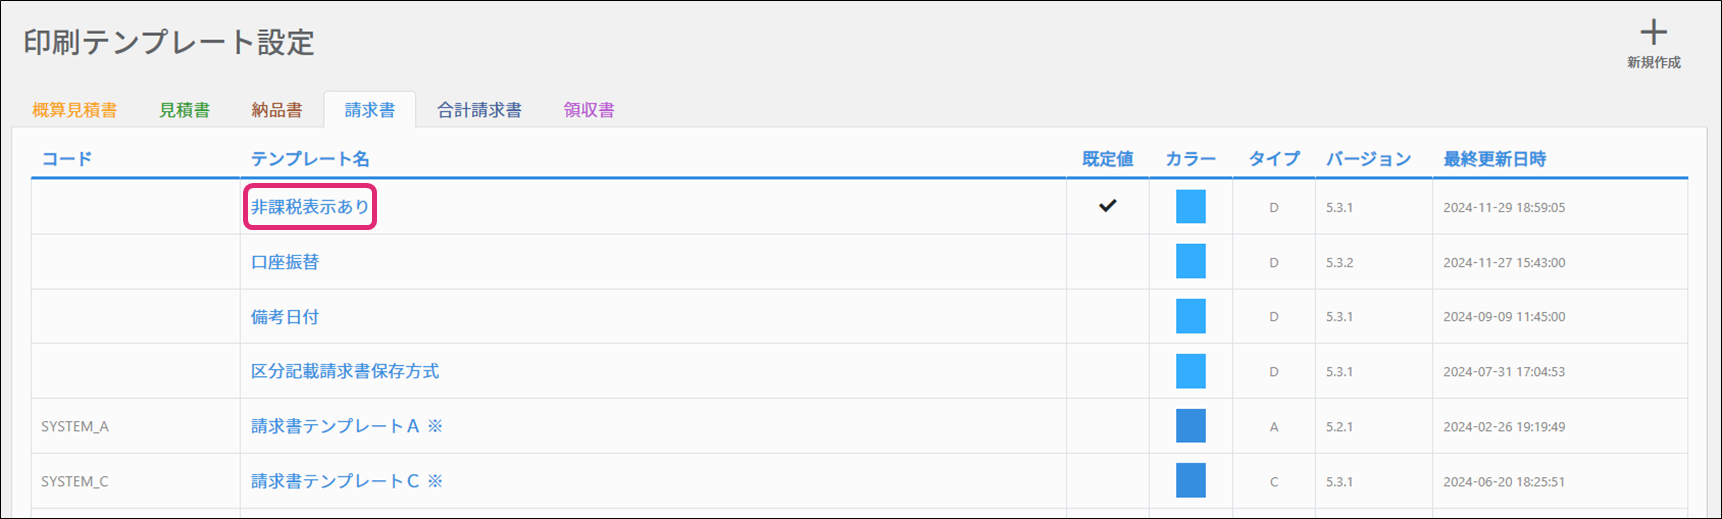Click the color swatch for 口座振替 row
The width and height of the screenshot is (1722, 519).
(x=1190, y=261)
